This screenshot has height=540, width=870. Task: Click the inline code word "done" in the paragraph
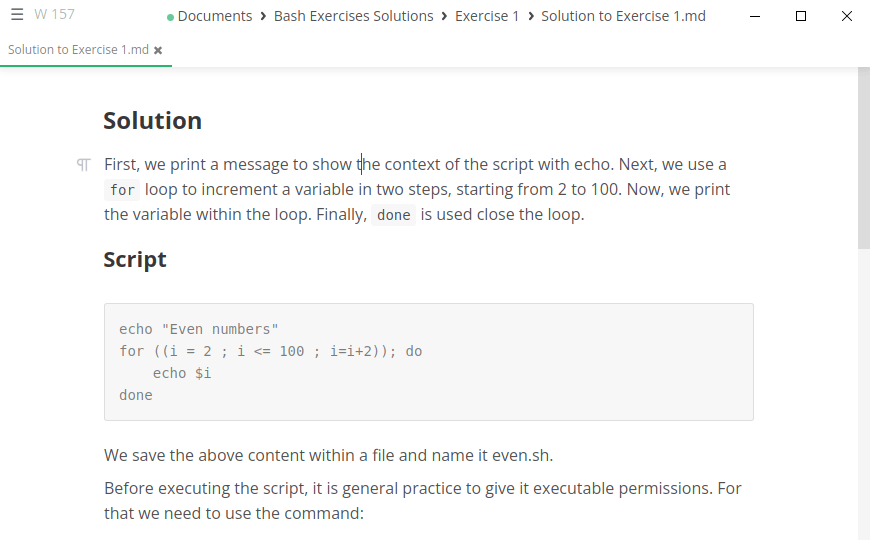394,215
